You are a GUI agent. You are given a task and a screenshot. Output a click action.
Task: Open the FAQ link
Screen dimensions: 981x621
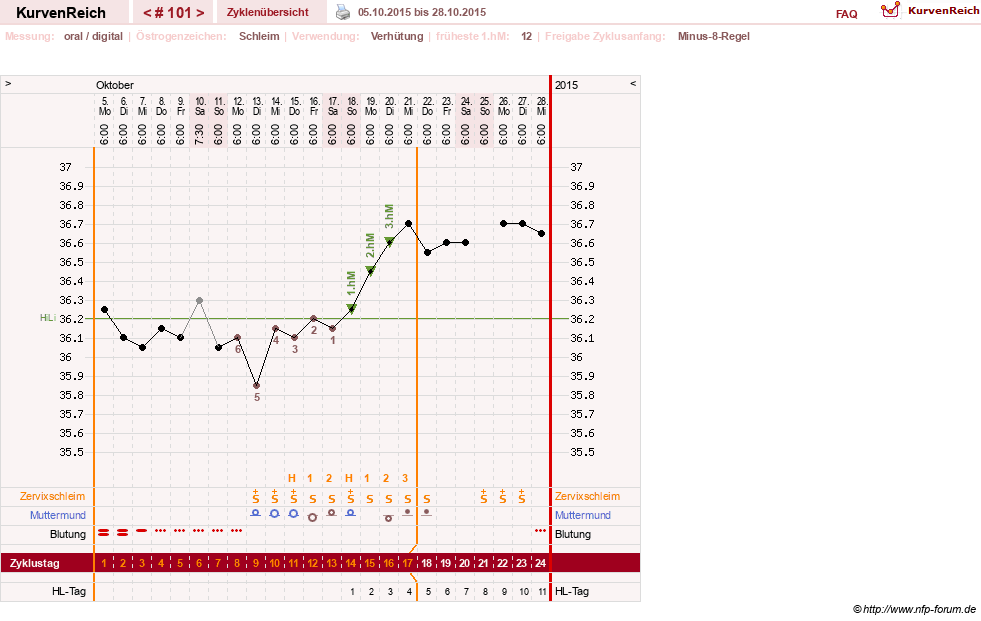click(846, 14)
